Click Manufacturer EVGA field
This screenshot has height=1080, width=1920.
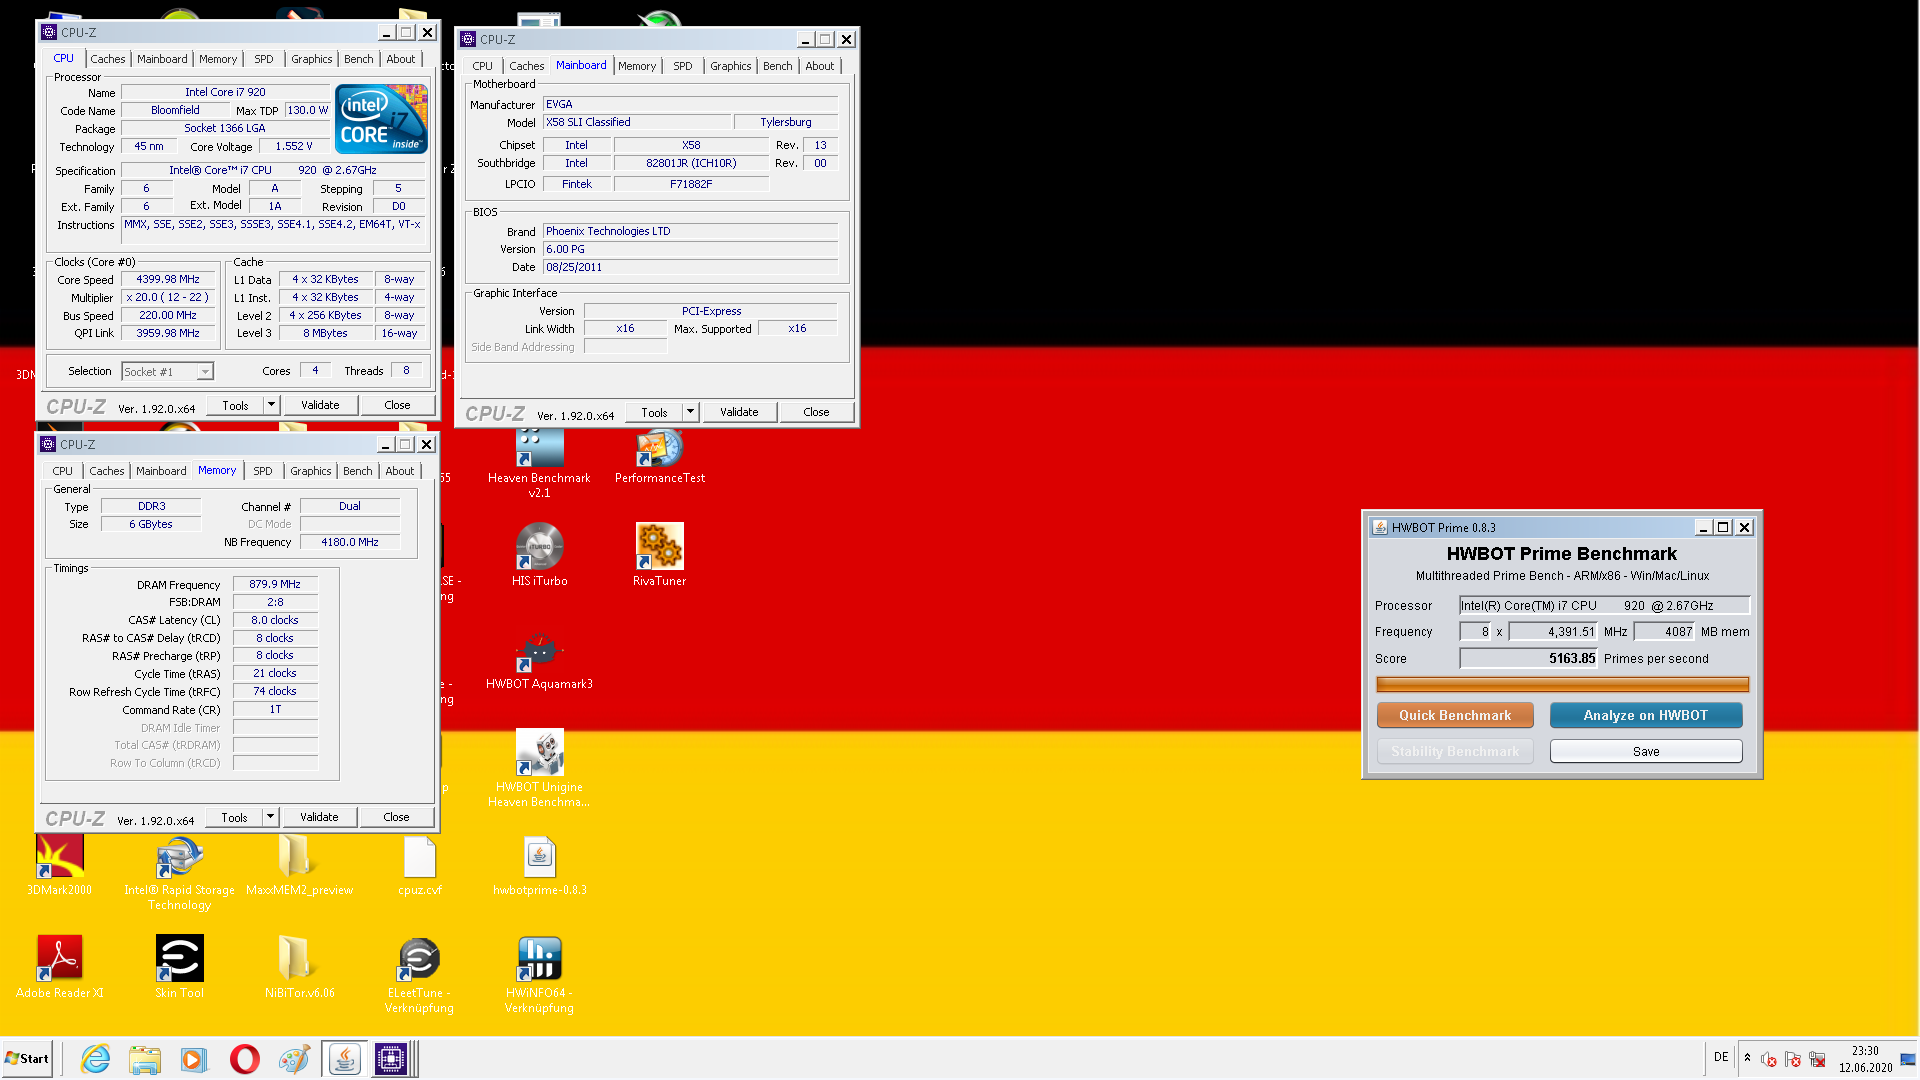(x=690, y=104)
